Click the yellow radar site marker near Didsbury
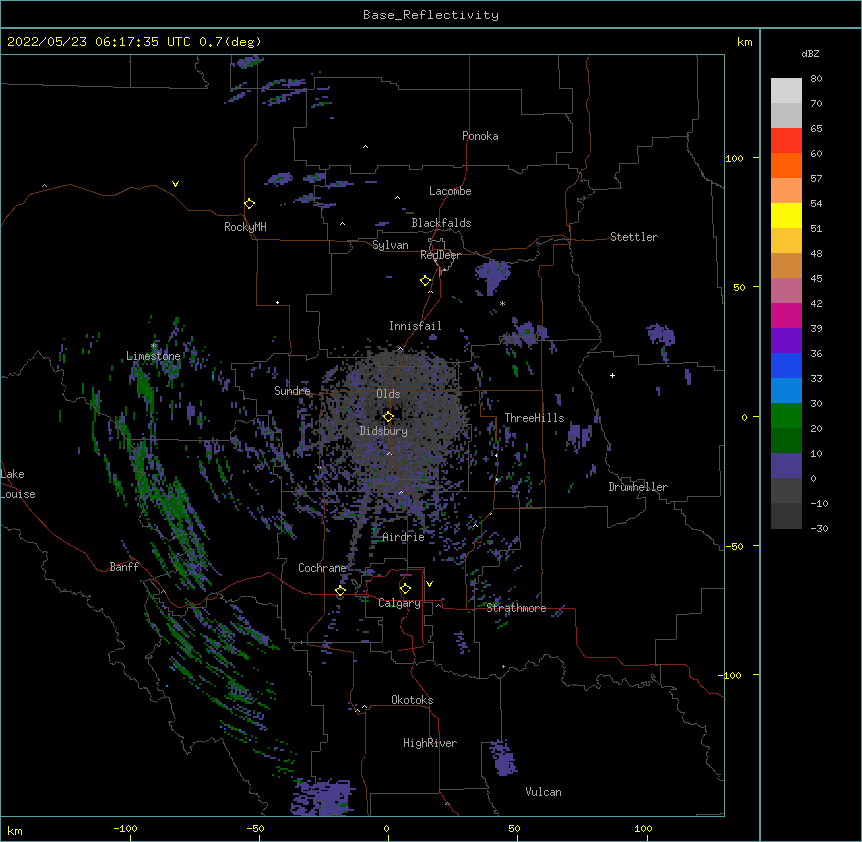 point(388,417)
